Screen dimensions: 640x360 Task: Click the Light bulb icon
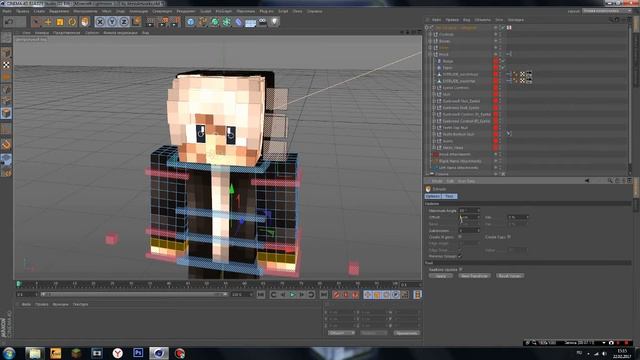coord(275,22)
